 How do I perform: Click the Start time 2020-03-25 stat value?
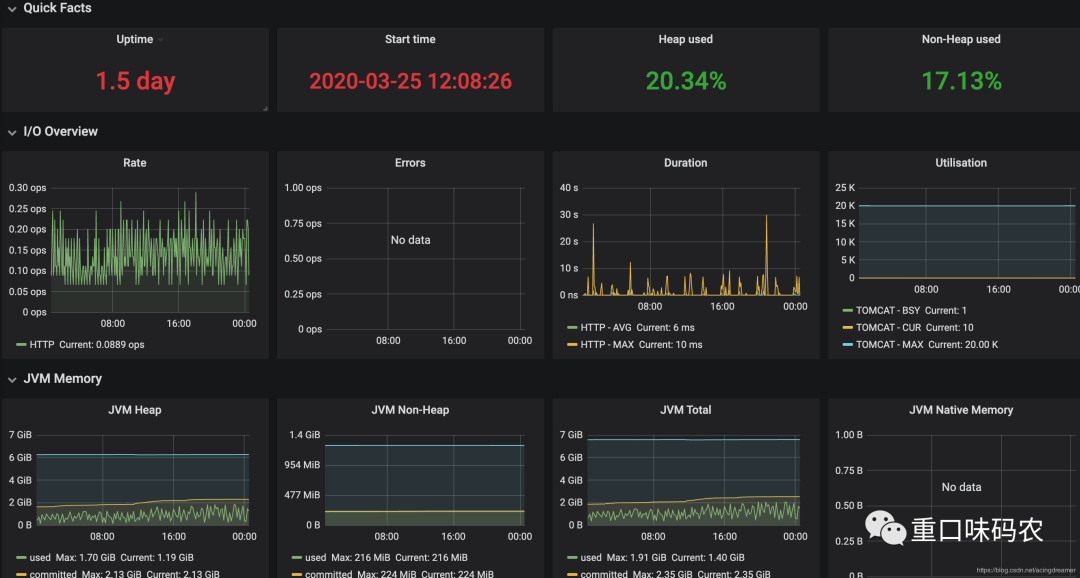(411, 81)
